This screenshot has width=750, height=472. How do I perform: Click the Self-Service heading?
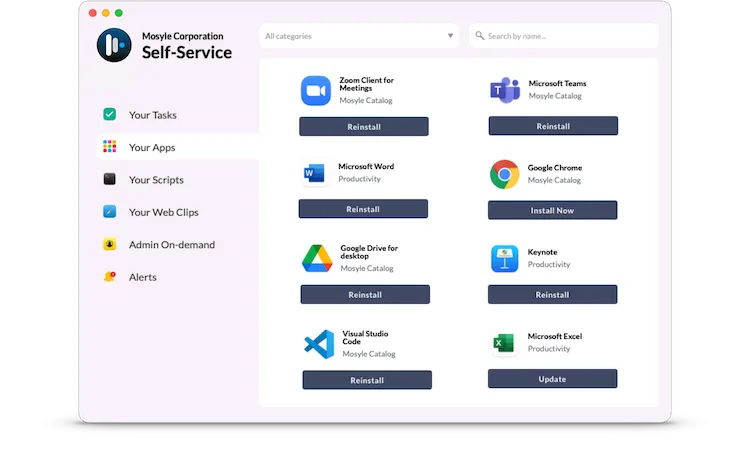pyautogui.click(x=187, y=53)
